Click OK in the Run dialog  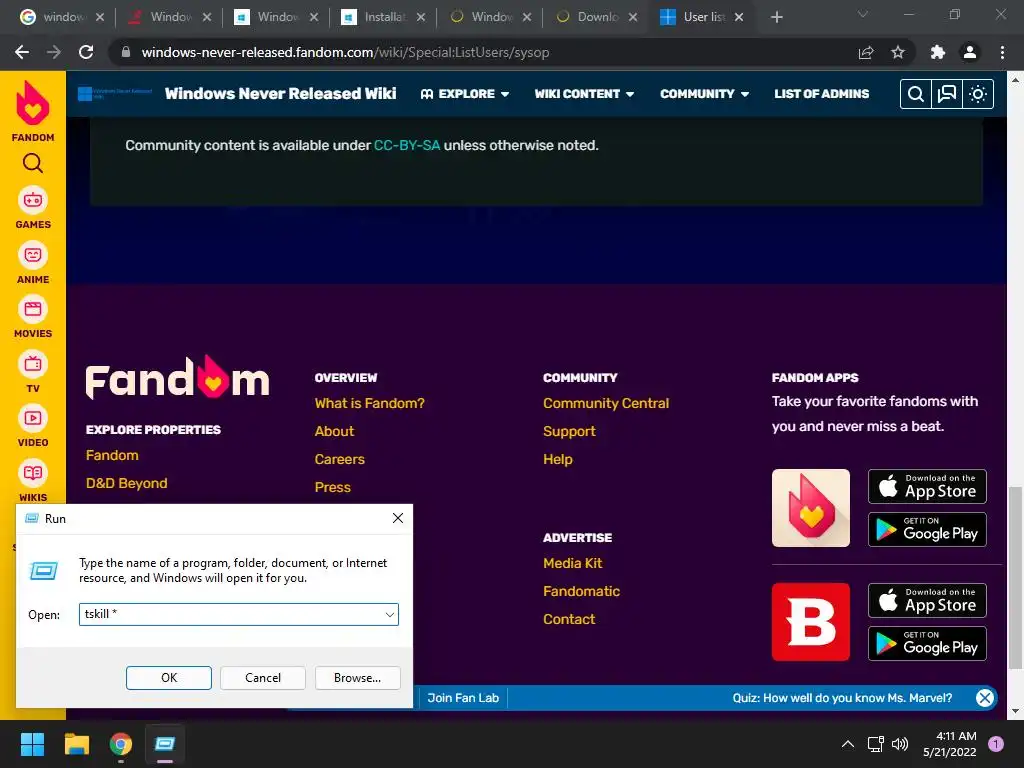pos(168,678)
